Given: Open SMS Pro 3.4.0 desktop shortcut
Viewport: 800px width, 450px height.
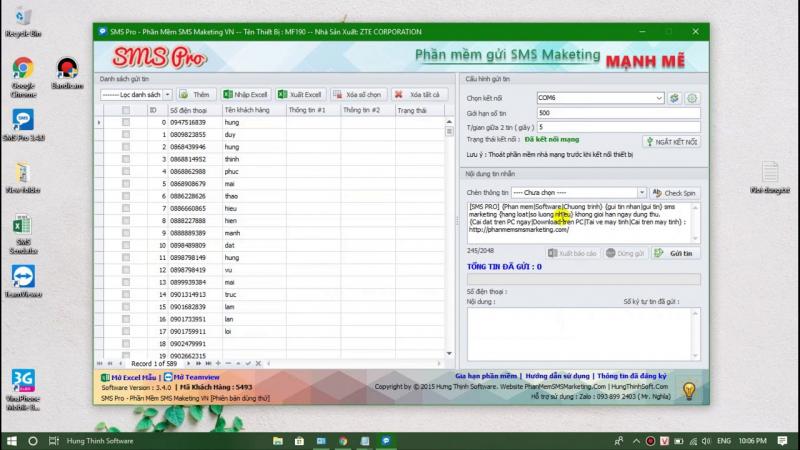Looking at the screenshot, I should [x=22, y=124].
